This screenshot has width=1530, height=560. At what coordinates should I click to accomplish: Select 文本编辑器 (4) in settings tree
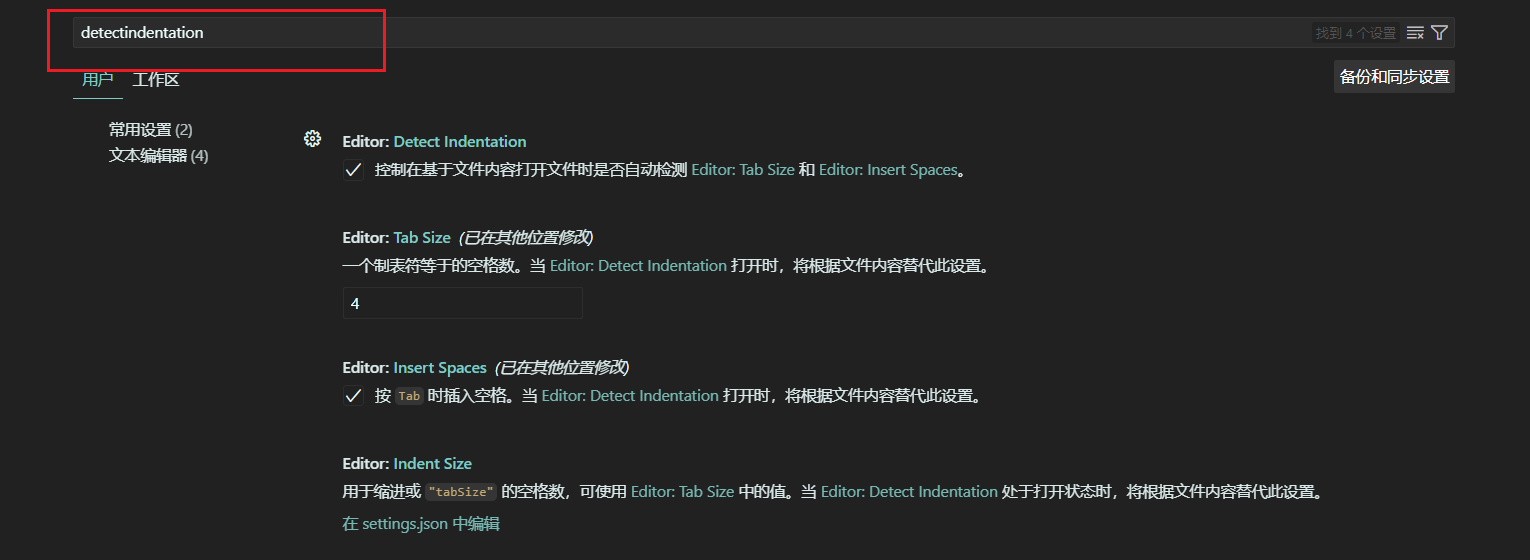click(x=159, y=156)
